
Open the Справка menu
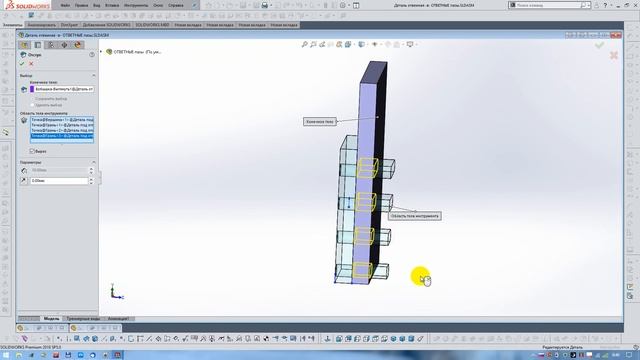[176, 5]
